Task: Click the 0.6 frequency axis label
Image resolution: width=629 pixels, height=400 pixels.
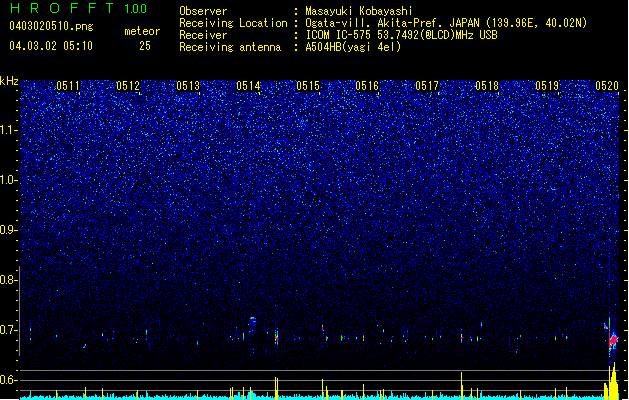Action: click(x=8, y=380)
